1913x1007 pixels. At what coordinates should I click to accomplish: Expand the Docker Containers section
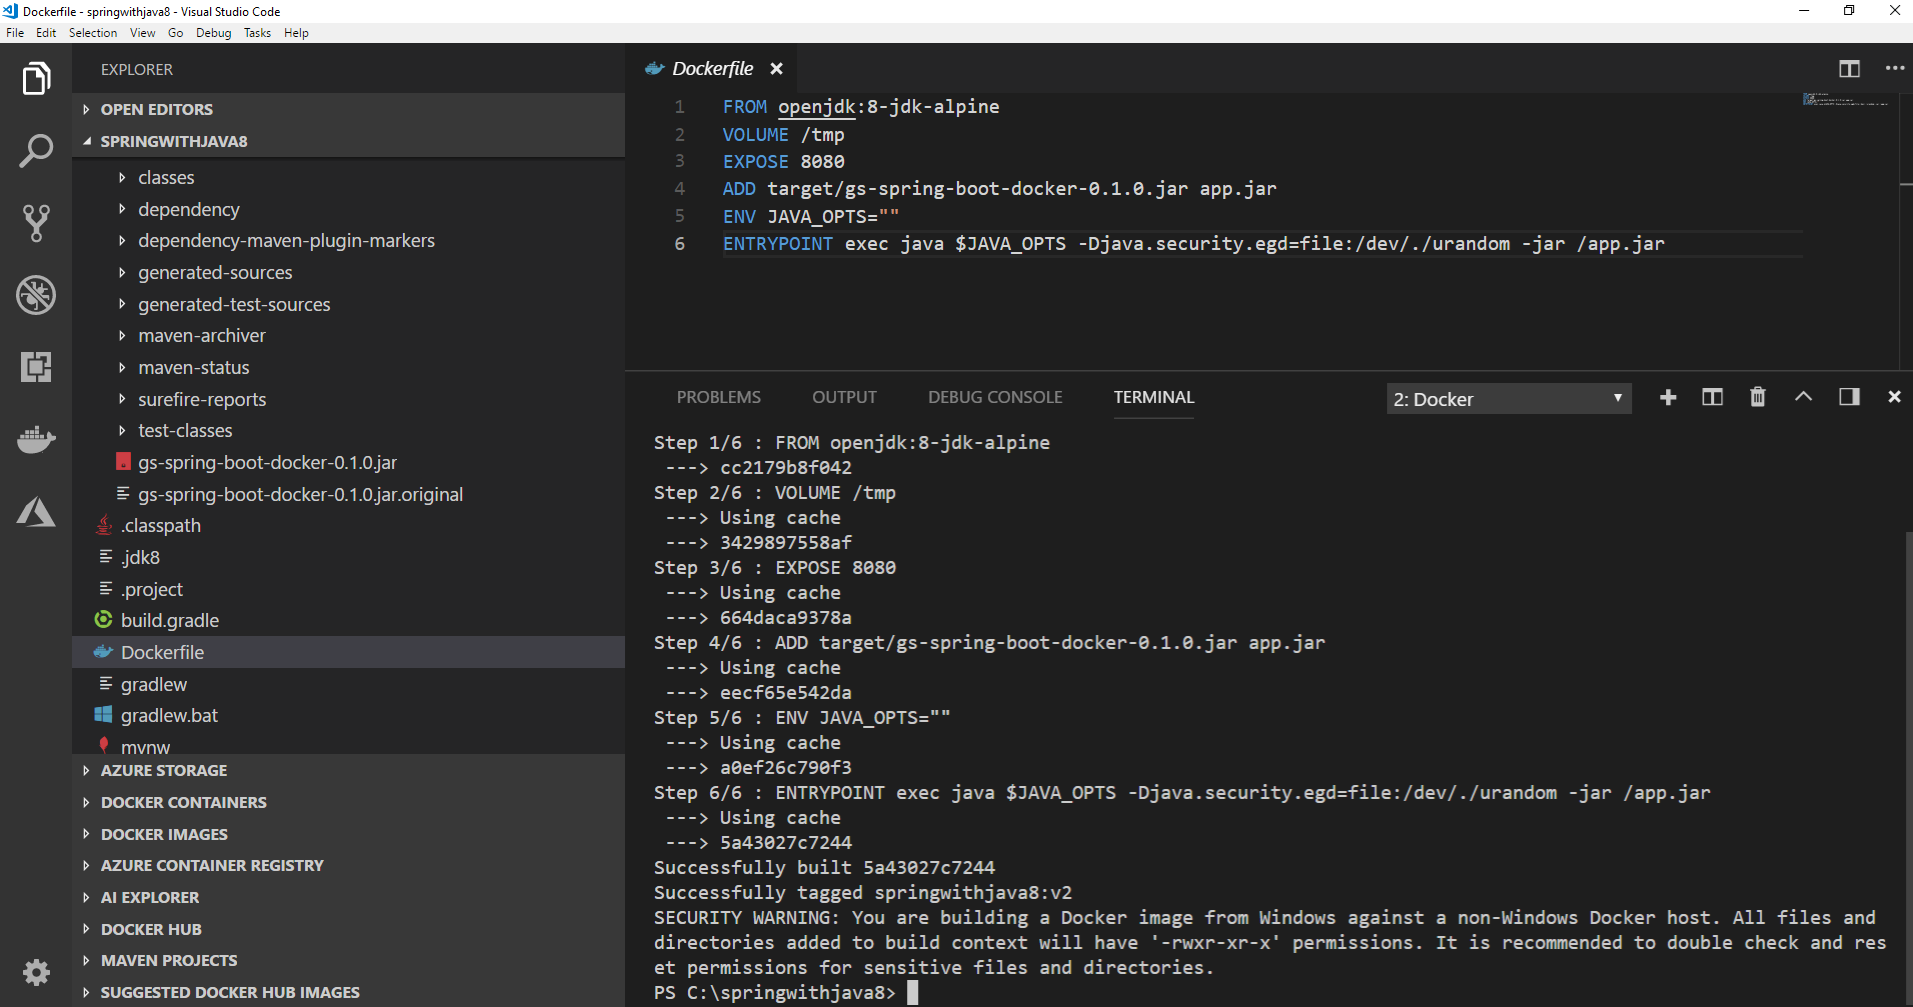348,802
